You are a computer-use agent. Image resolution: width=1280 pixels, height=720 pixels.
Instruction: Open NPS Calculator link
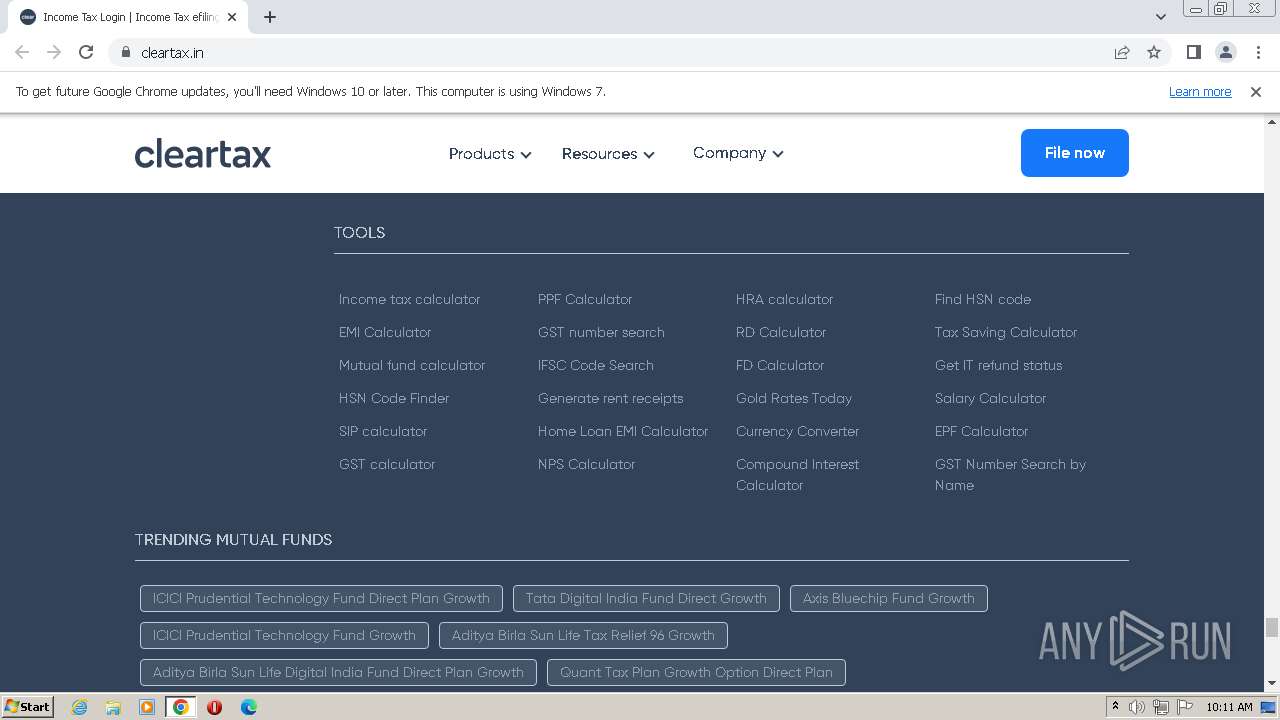(587, 464)
